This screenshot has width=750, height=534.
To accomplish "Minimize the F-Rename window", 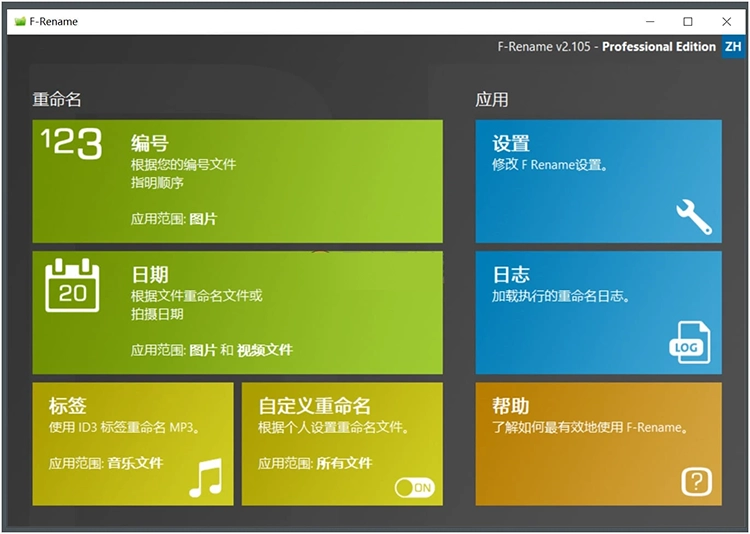I will tap(649, 21).
